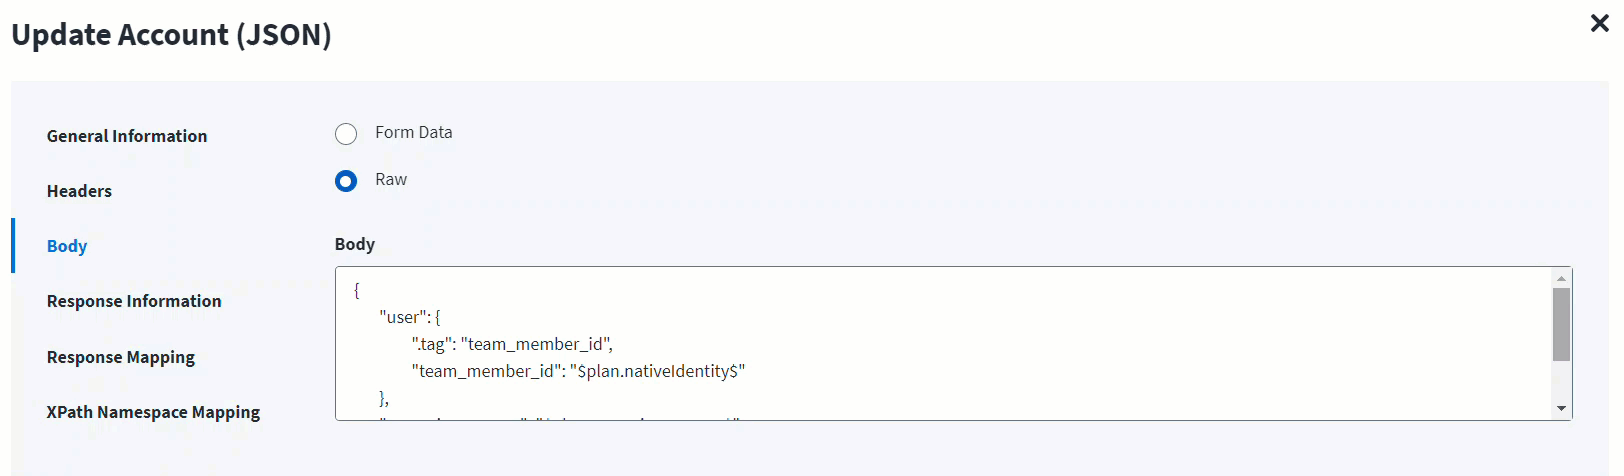Click the scroll up arrow in Body editor
Viewport: 1624px width, 476px height.
point(1561,278)
